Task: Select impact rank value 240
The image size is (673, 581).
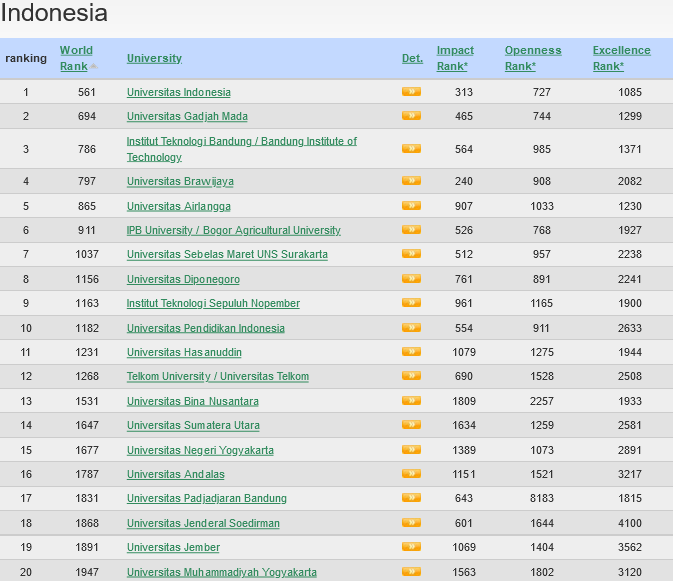Action: click(x=464, y=181)
